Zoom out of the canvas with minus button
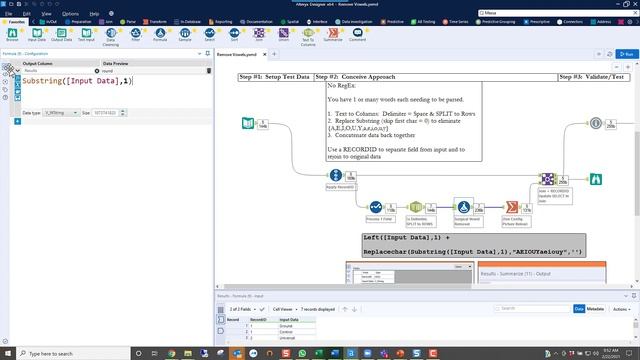This screenshot has width=640, height=360. pos(617,67)
